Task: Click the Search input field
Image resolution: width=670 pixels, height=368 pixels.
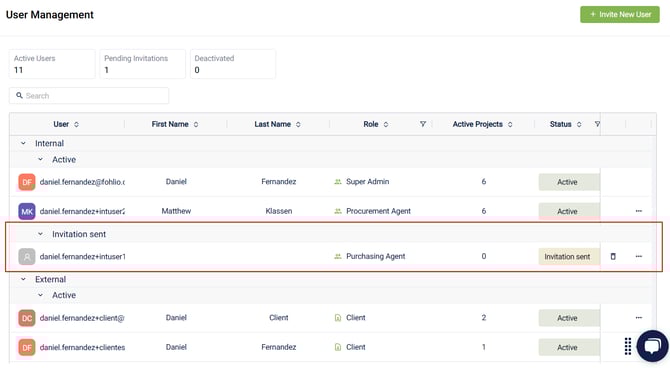Action: (89, 96)
